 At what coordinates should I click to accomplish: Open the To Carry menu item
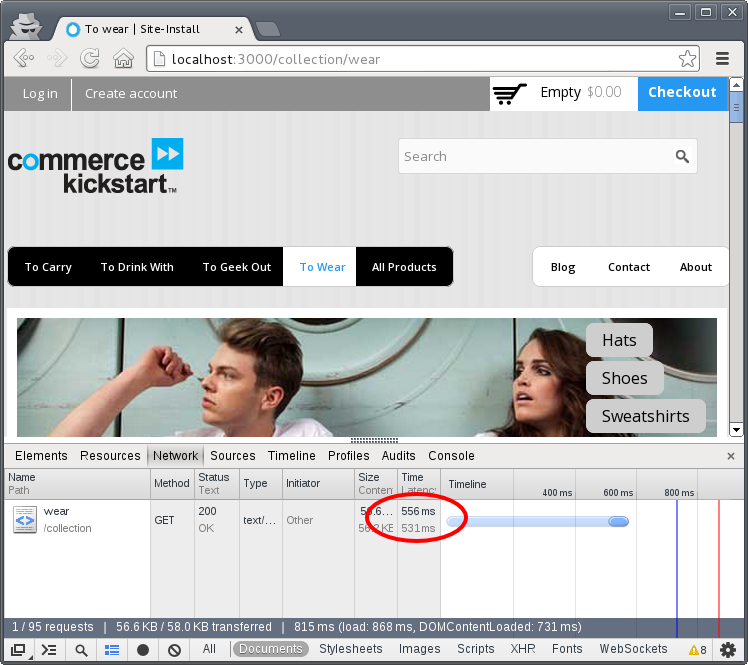tap(48, 267)
